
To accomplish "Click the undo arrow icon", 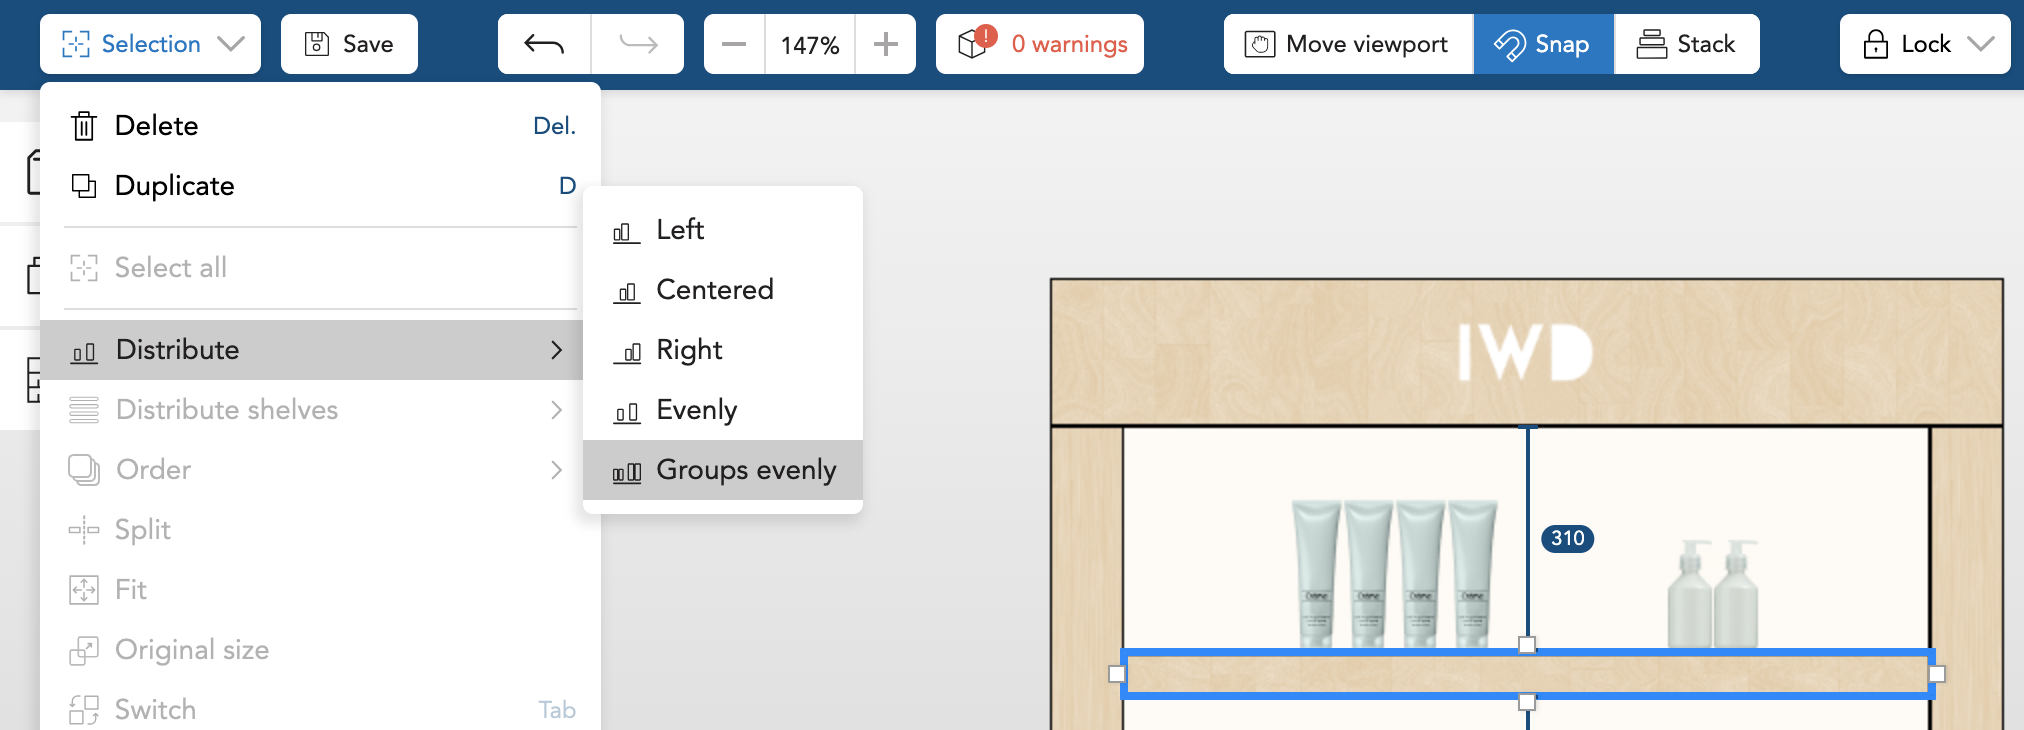I will coord(544,44).
